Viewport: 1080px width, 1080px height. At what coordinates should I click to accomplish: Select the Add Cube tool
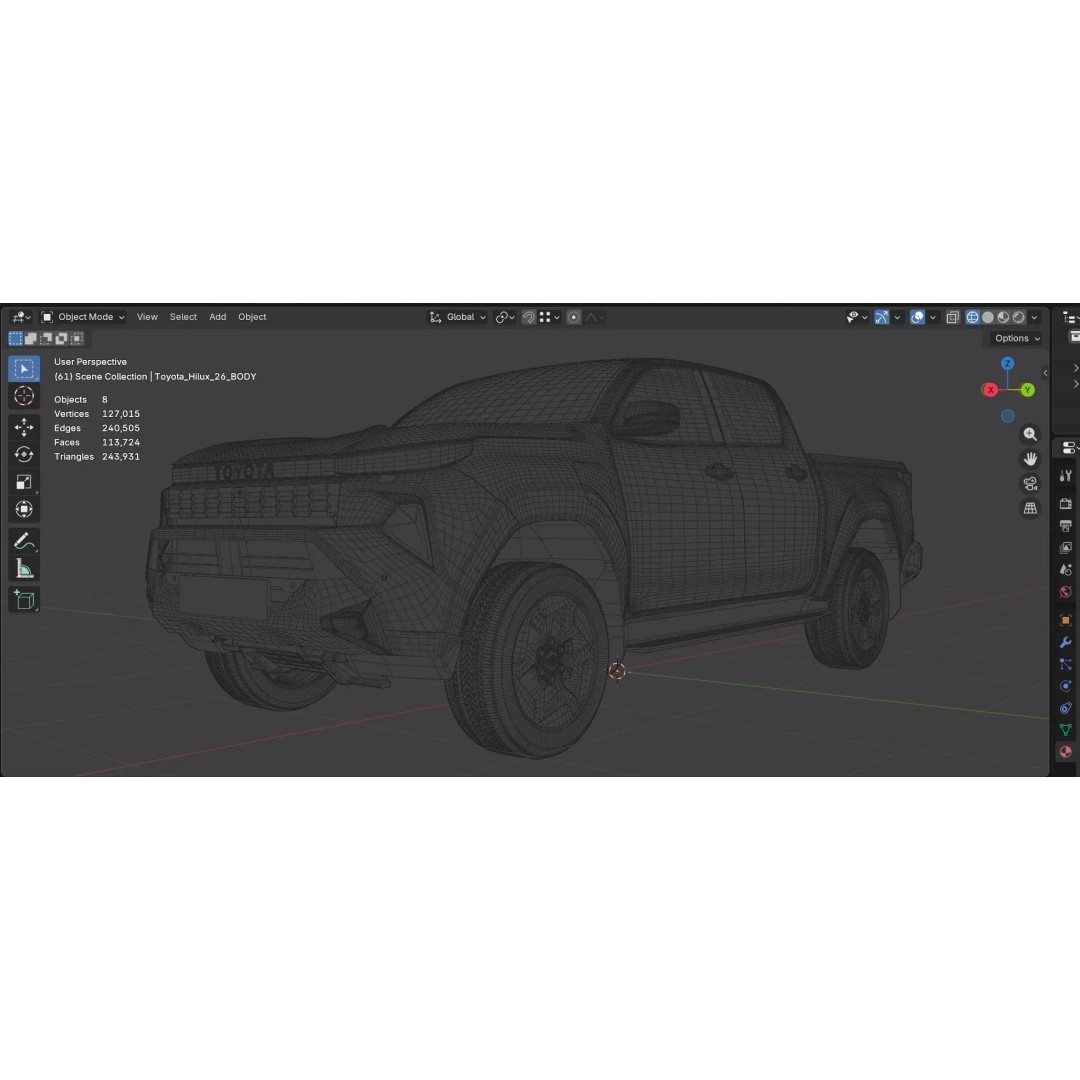pyautogui.click(x=24, y=600)
